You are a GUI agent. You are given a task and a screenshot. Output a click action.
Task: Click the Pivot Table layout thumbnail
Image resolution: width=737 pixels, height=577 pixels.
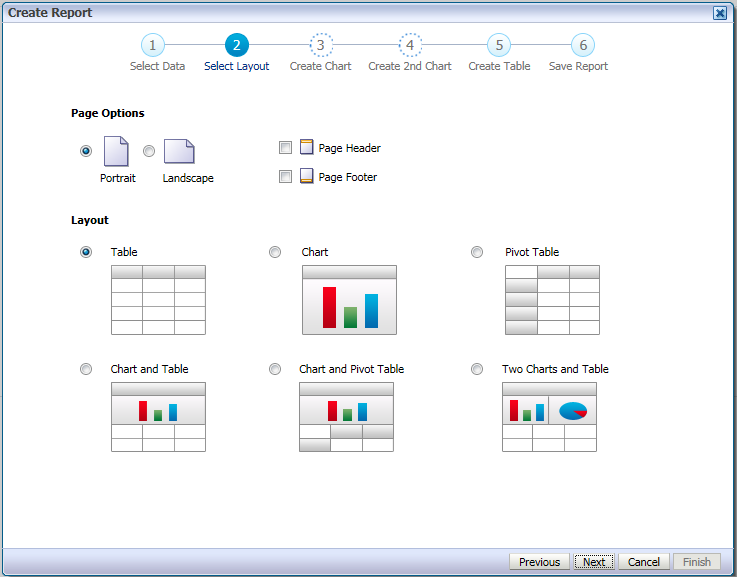(552, 300)
